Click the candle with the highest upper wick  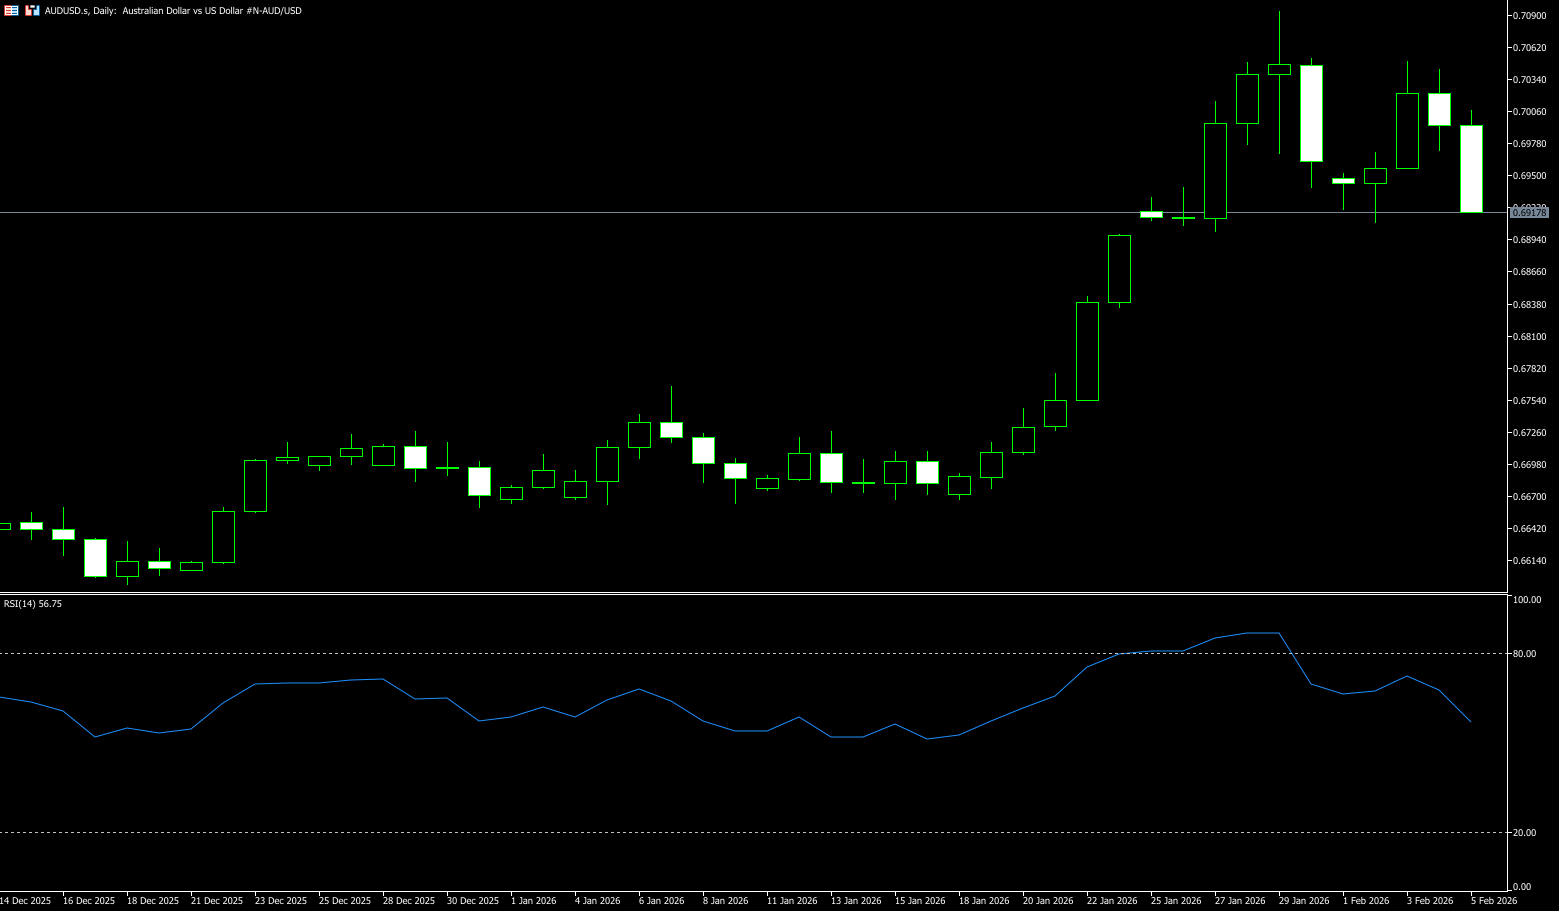coord(1279,69)
